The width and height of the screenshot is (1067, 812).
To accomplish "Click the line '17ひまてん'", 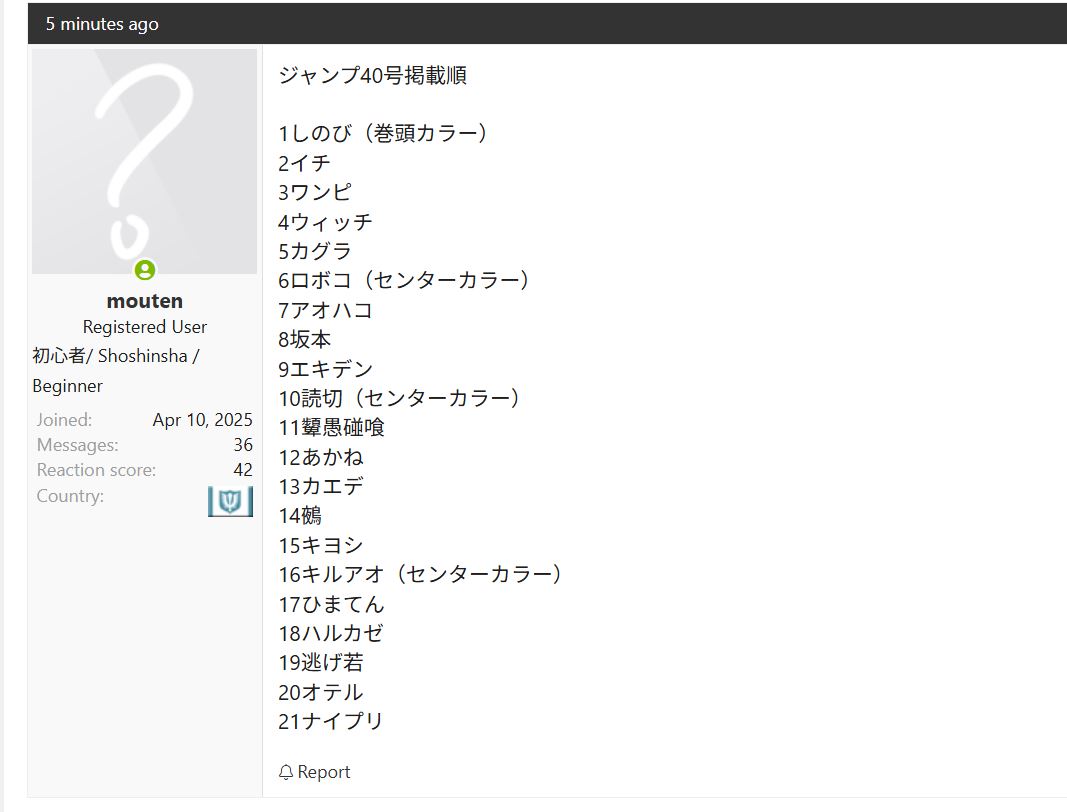I will coord(331,604).
